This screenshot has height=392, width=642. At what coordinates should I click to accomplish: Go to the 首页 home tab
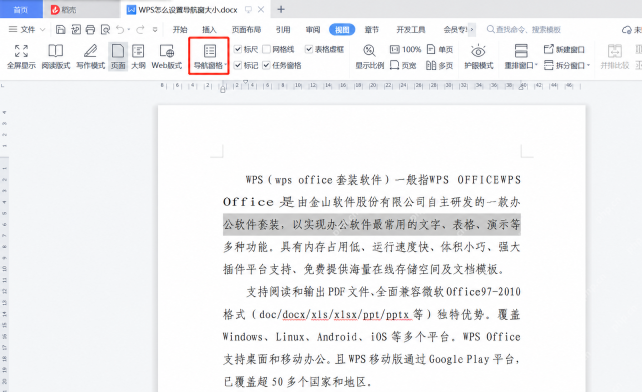21,9
